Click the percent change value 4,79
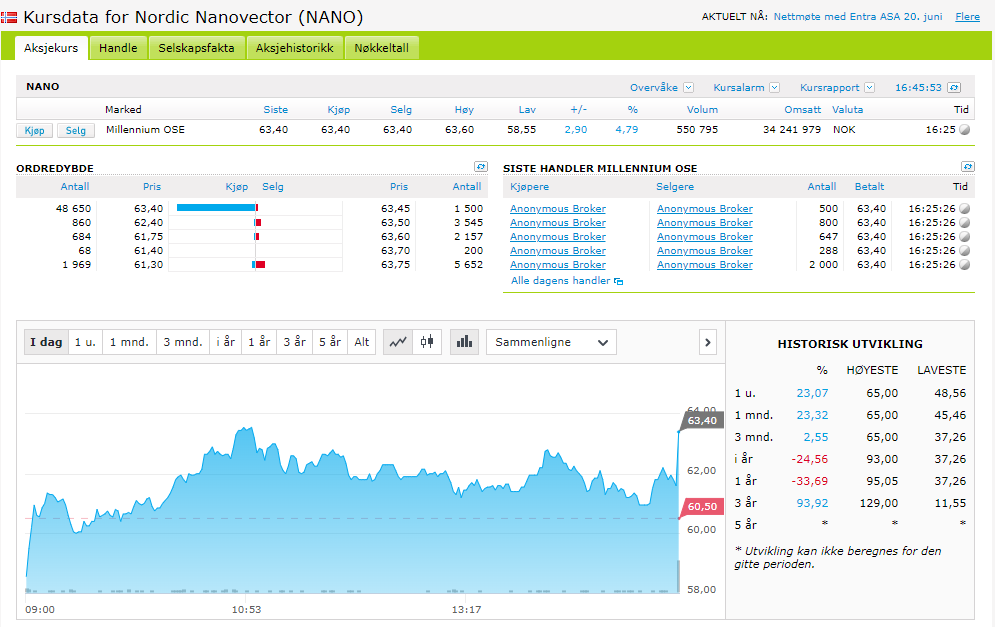The image size is (995, 627). 626,129
